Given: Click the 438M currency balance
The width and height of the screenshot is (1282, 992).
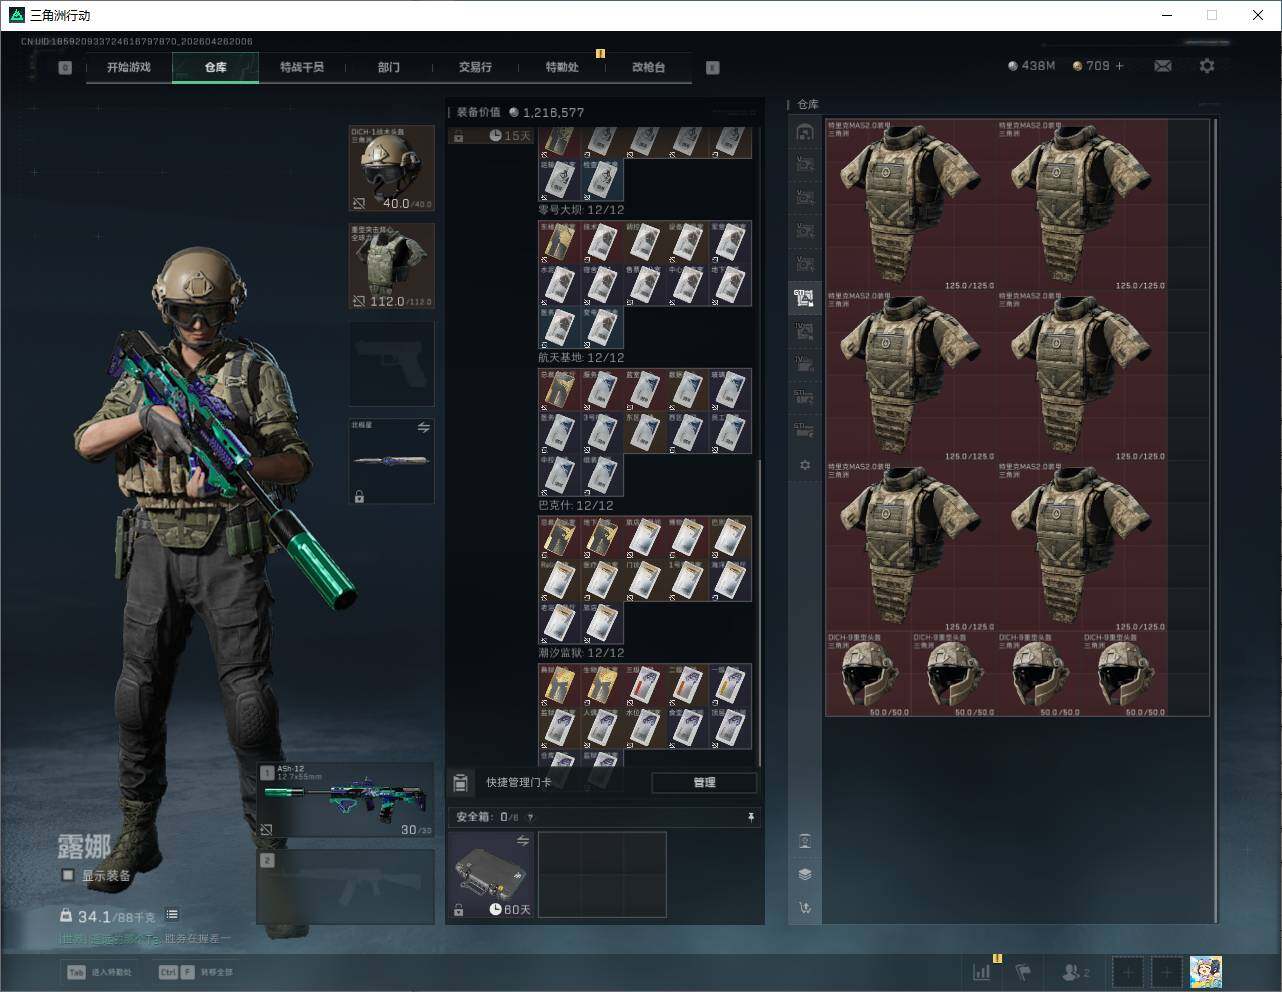Looking at the screenshot, I should (1031, 66).
